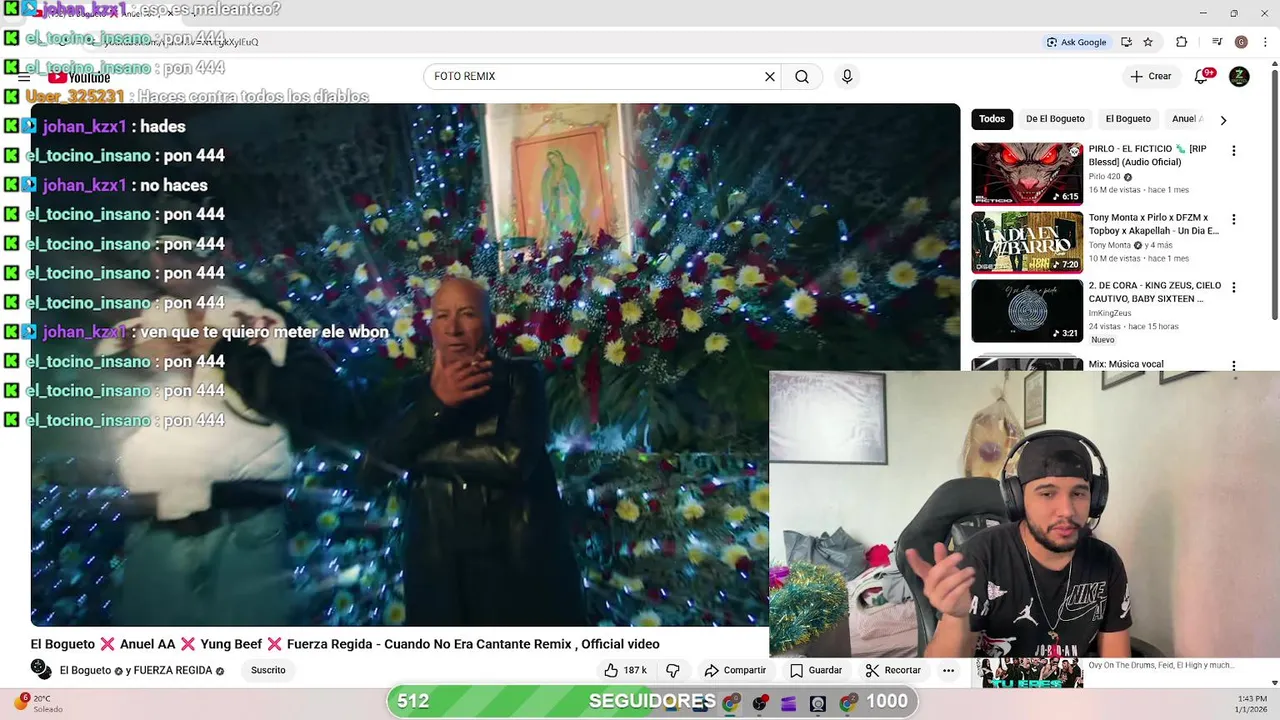Click the Recortar clip button

tap(893, 670)
